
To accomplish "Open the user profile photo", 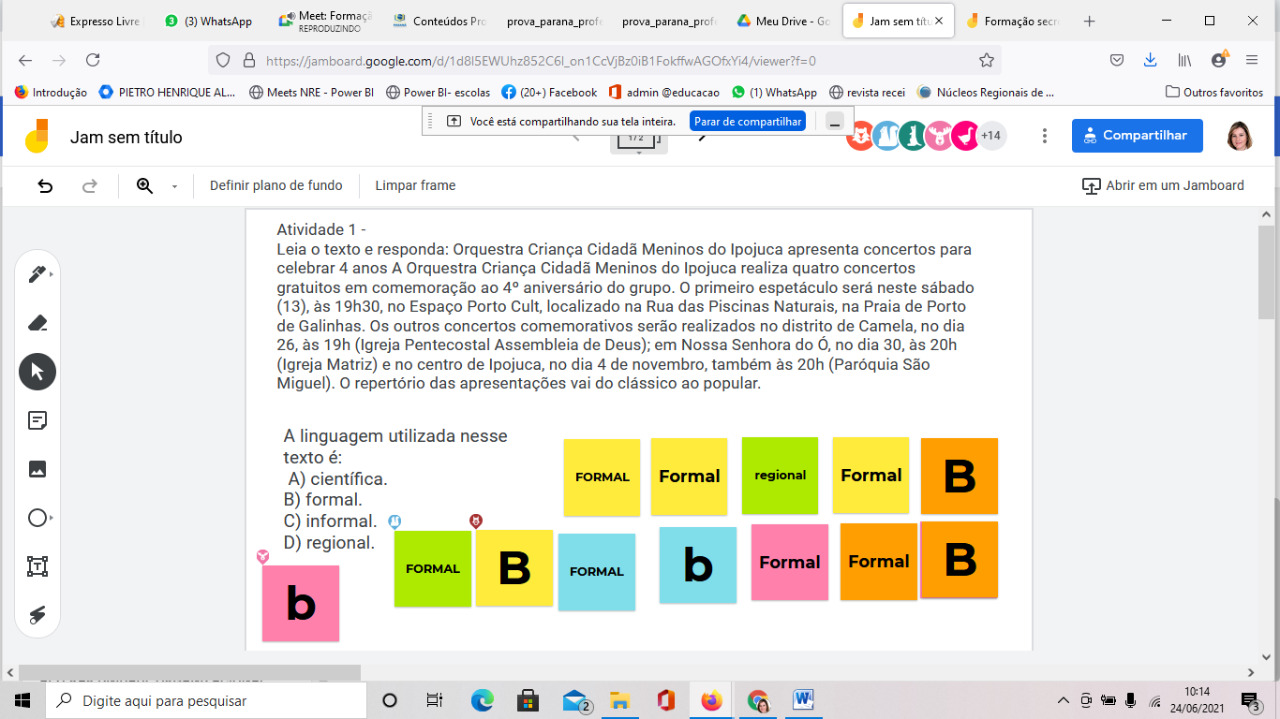I will point(1240,136).
